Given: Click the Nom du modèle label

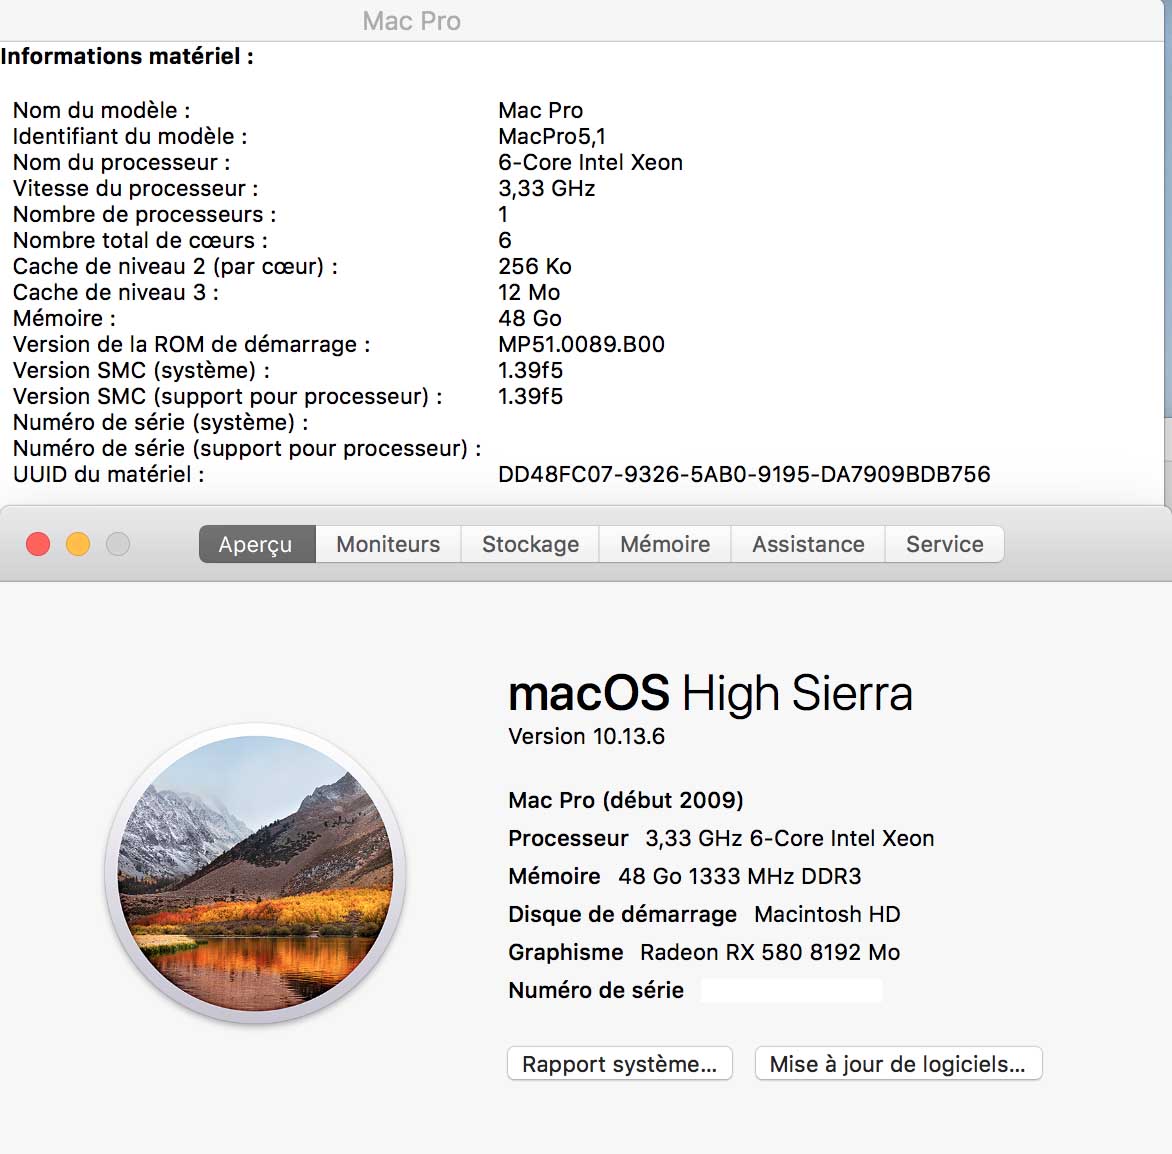Looking at the screenshot, I should [102, 110].
